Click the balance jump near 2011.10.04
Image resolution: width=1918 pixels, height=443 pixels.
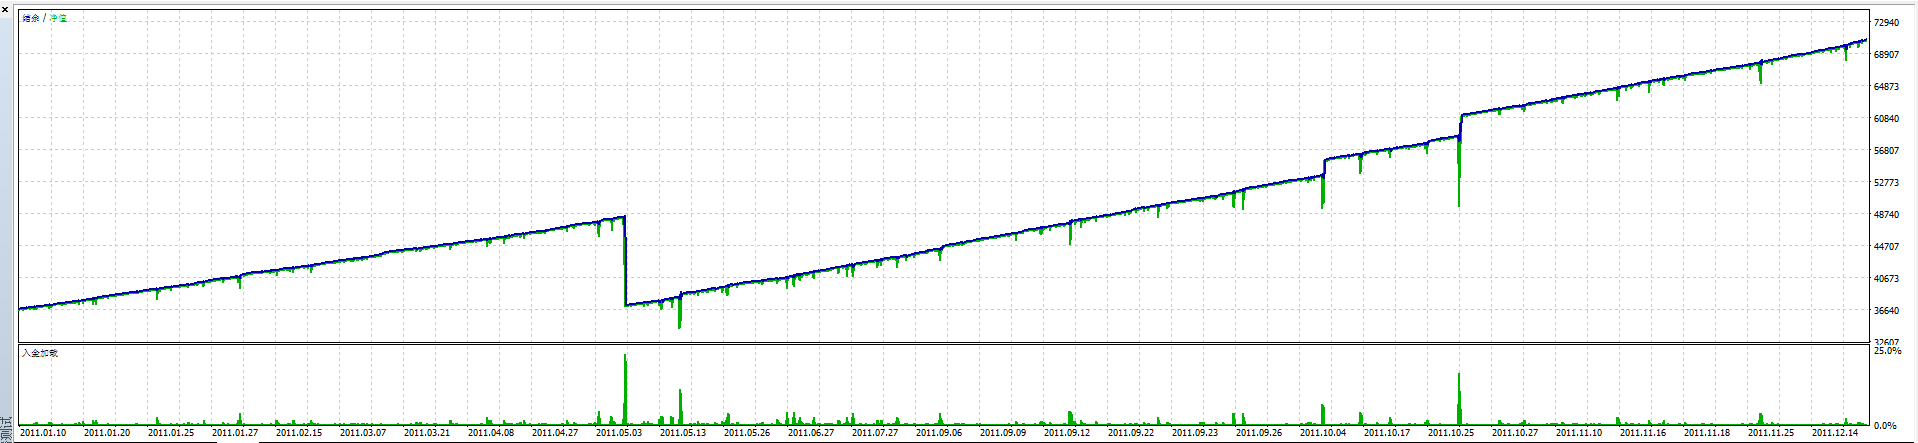1324,168
